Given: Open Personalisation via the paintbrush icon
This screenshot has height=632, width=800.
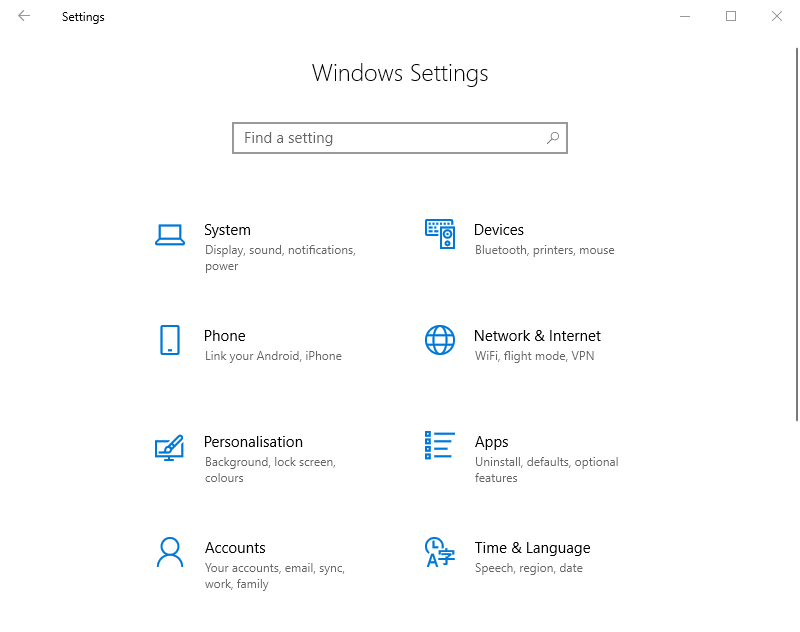Looking at the screenshot, I should [170, 446].
